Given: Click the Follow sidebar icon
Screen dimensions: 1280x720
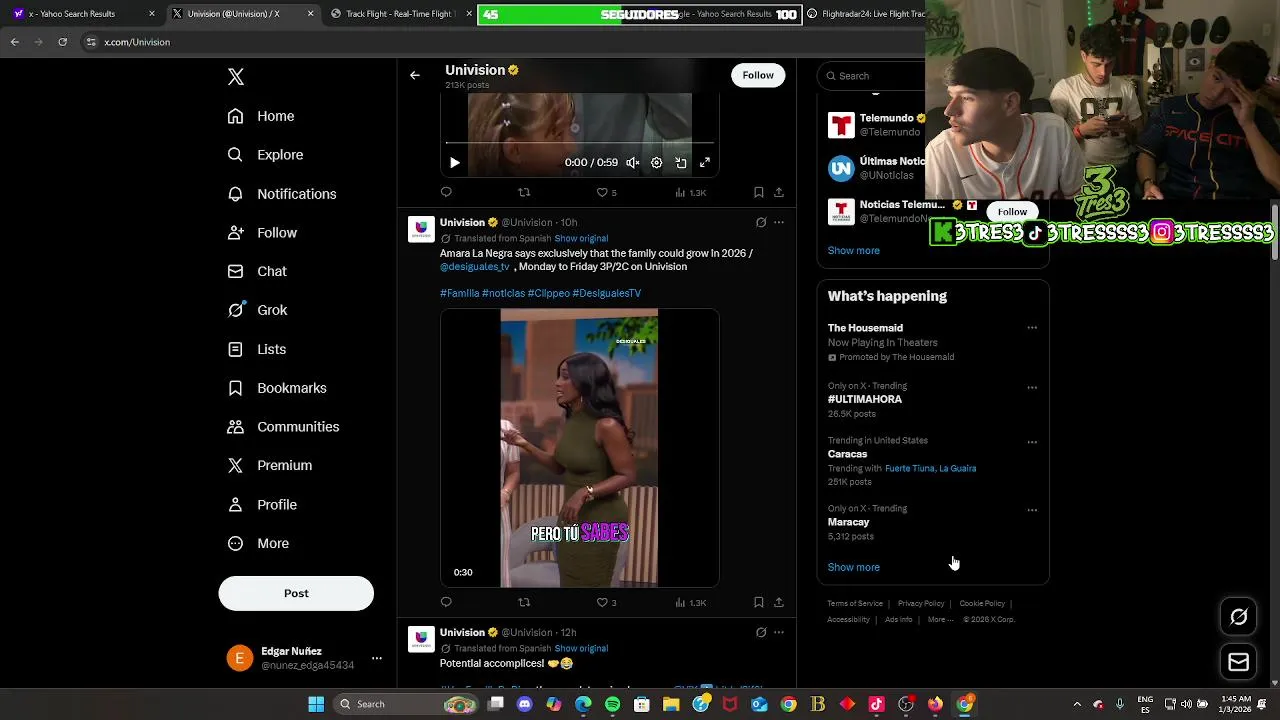Looking at the screenshot, I should click(x=235, y=232).
